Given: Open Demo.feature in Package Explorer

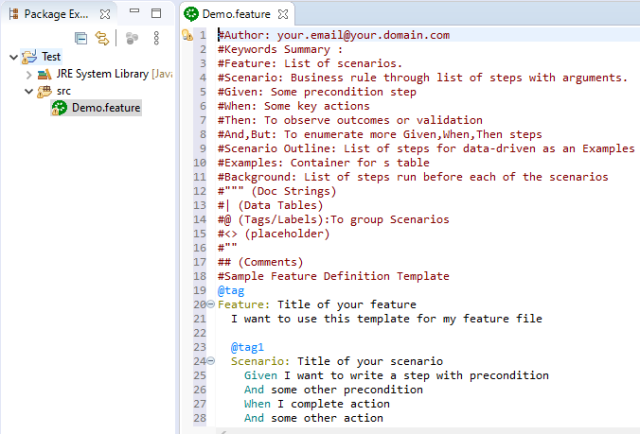Looking at the screenshot, I should 106,108.
